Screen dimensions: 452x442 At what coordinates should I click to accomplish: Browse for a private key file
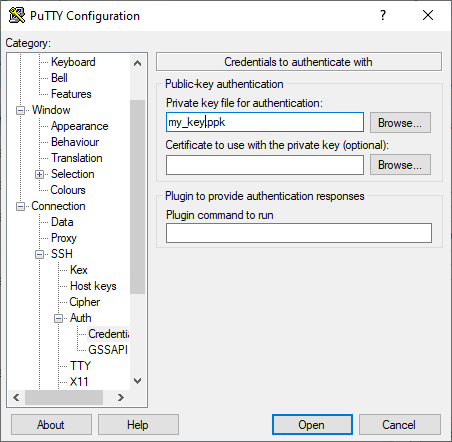tap(400, 123)
